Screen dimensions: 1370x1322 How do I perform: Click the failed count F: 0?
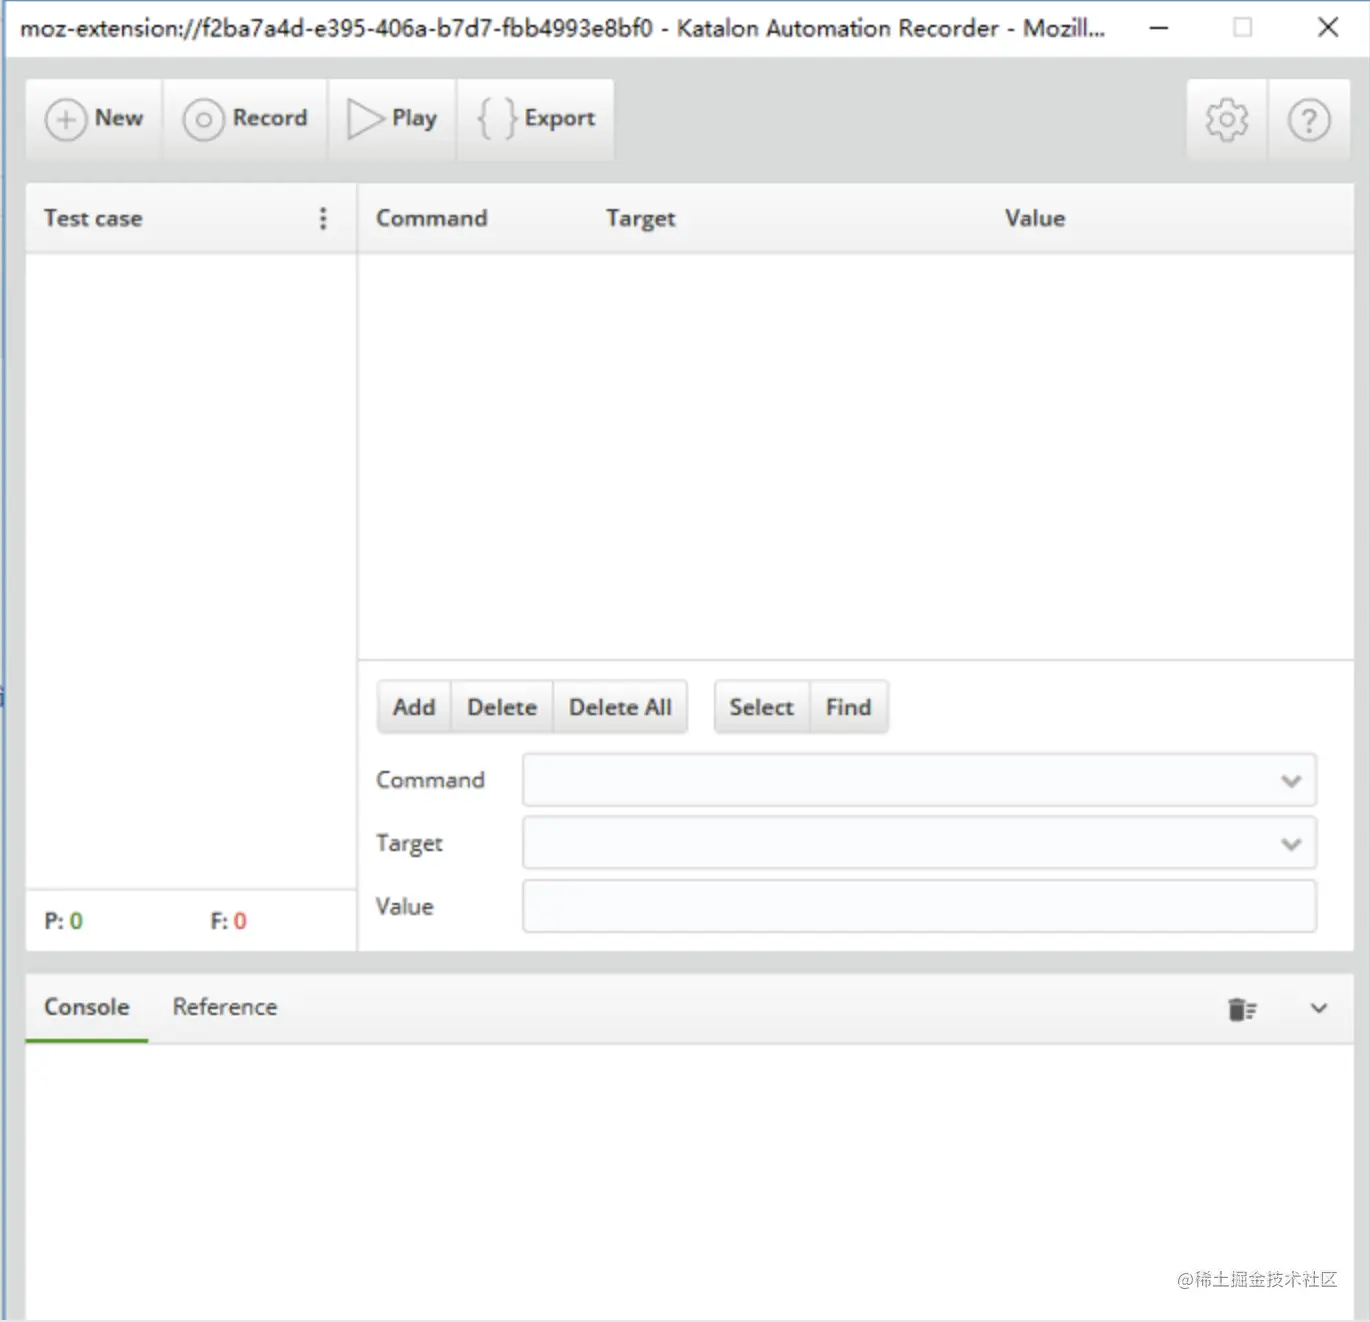228,921
